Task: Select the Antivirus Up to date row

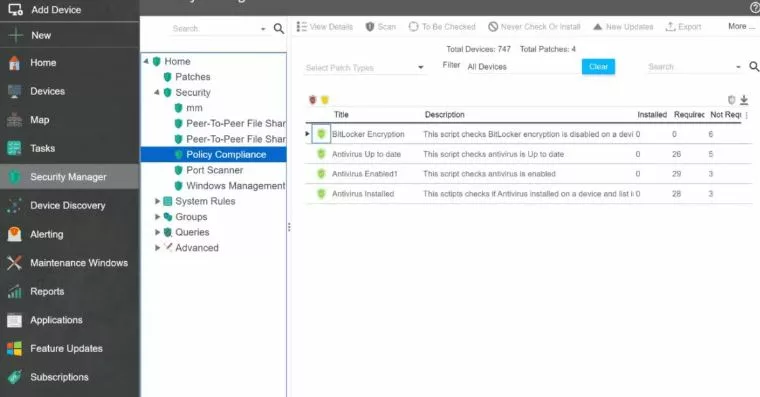Action: pyautogui.click(x=528, y=154)
